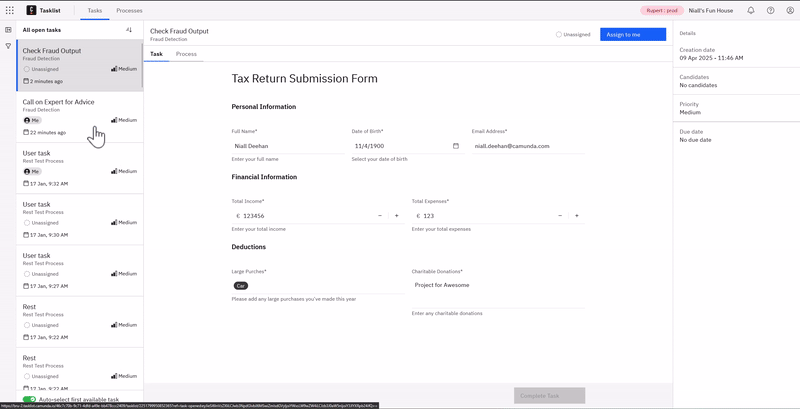Open the app switcher grid icon
The image size is (800, 409).
(x=10, y=10)
